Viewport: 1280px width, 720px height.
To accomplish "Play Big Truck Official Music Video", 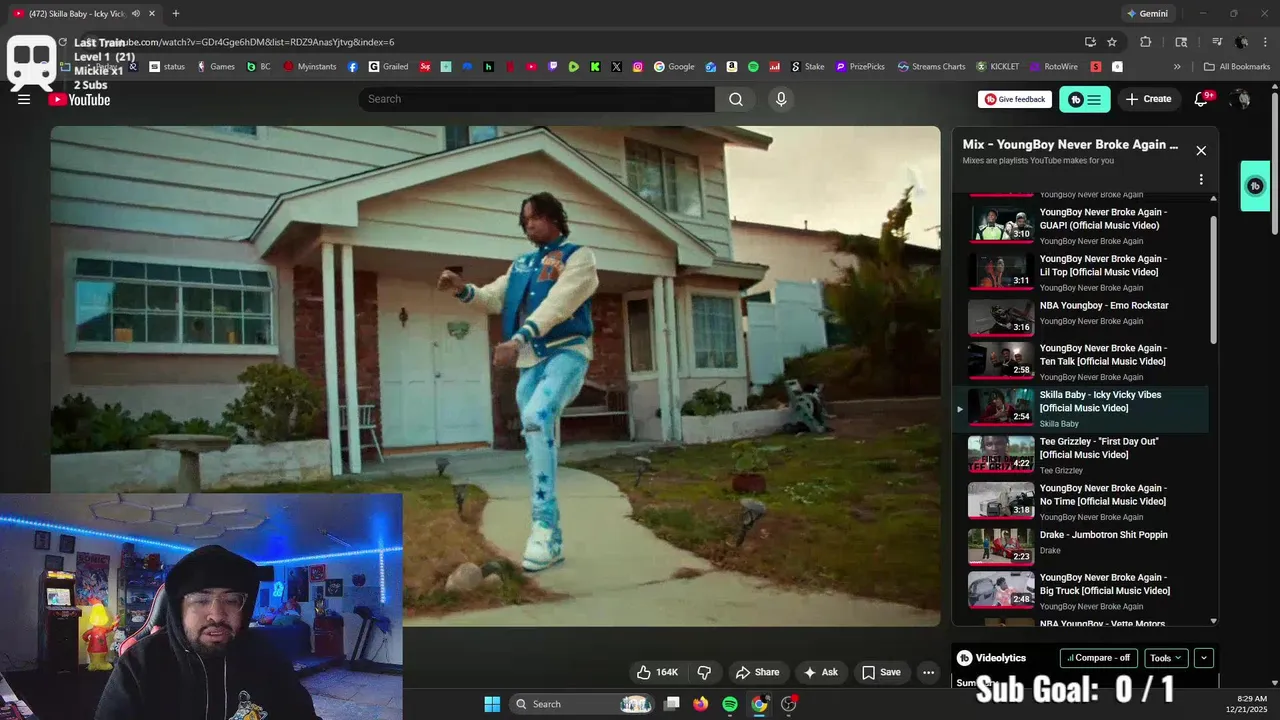I will click(1087, 590).
